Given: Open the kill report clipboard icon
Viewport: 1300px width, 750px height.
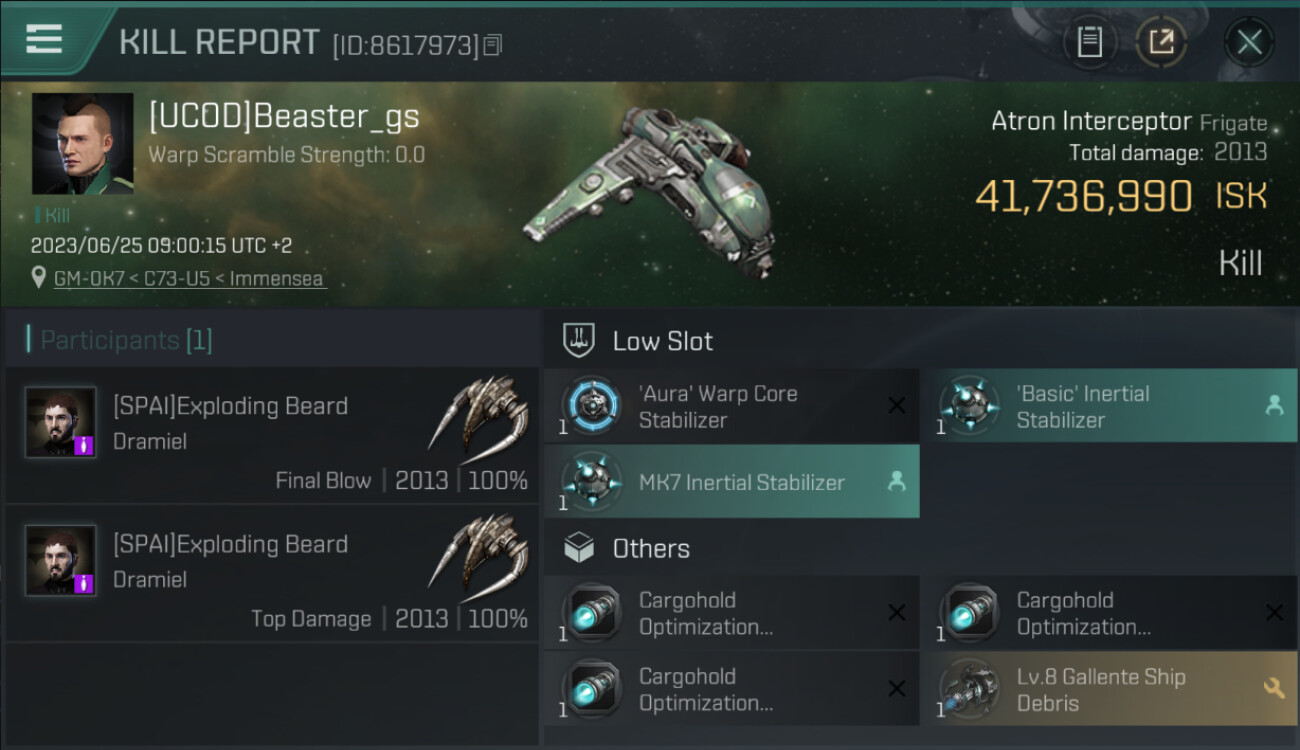Looking at the screenshot, I should [1089, 42].
